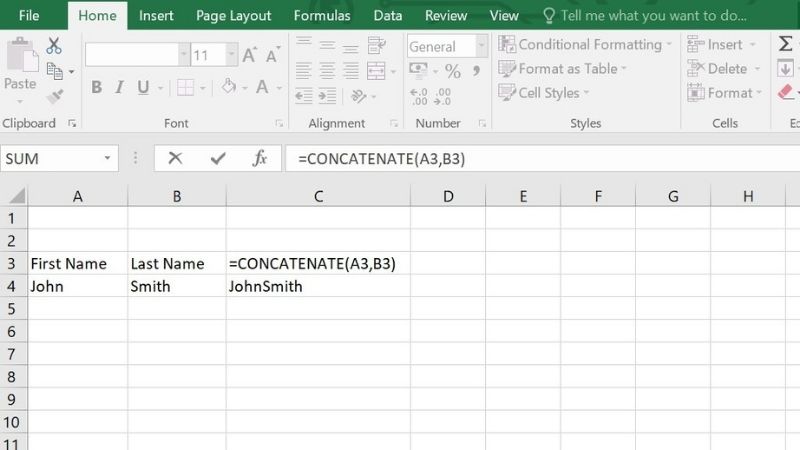Select the Format Painter brush
The image size is (800, 450).
54,97
